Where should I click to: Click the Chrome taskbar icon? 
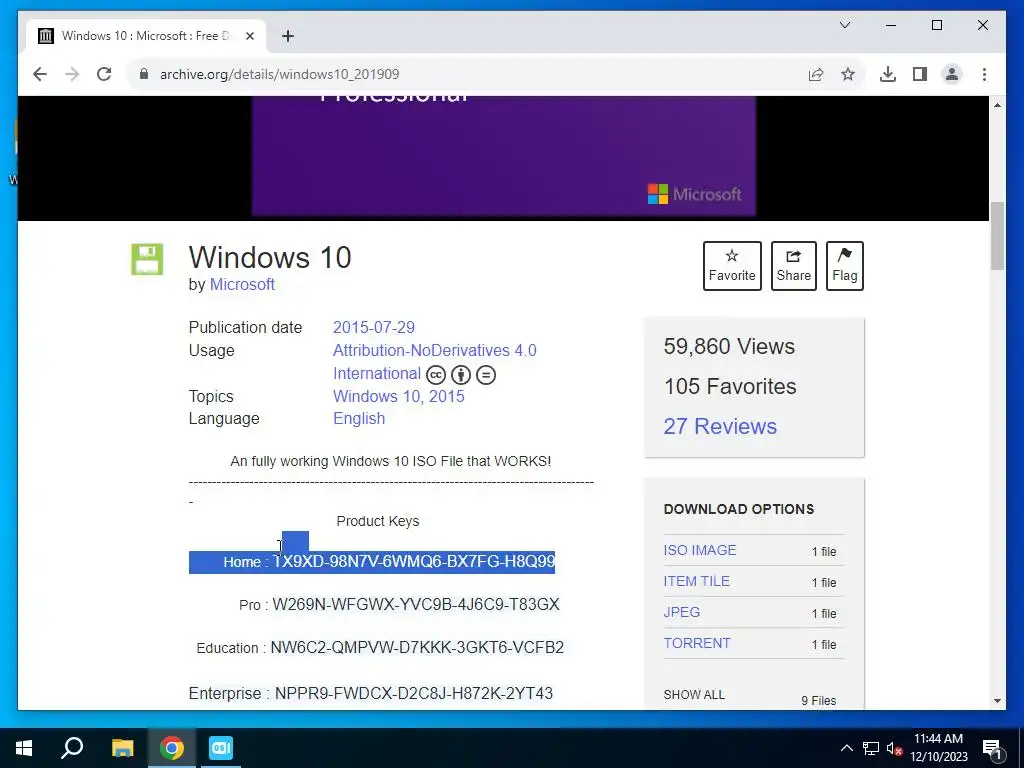172,748
